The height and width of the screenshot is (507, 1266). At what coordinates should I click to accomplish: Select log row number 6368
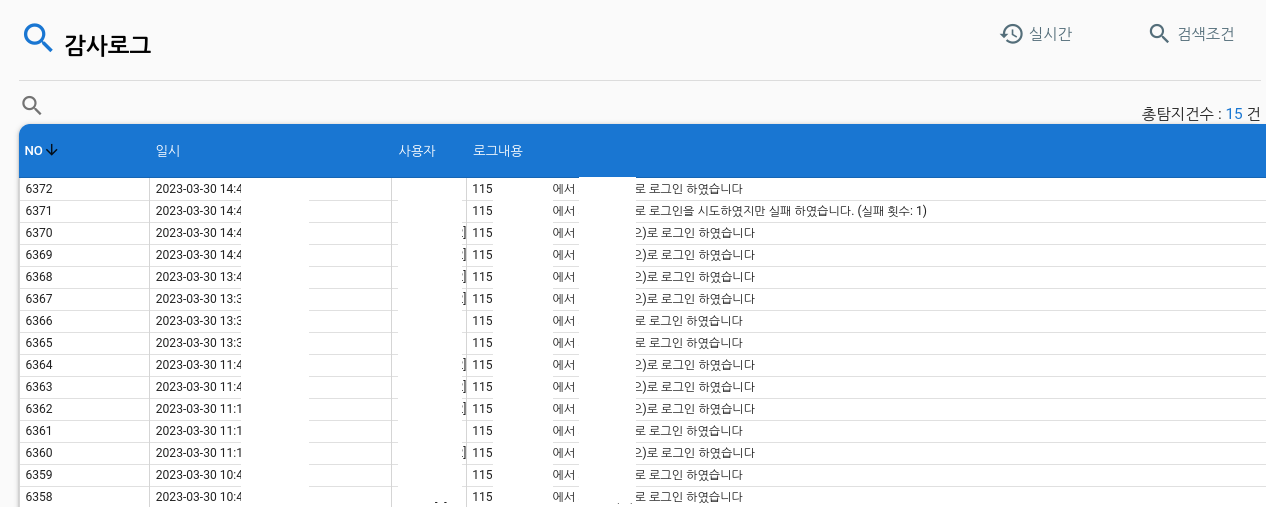39,277
